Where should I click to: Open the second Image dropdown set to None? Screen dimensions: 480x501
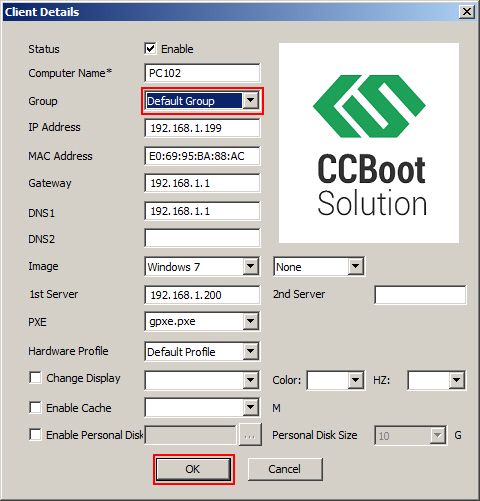click(x=319, y=266)
